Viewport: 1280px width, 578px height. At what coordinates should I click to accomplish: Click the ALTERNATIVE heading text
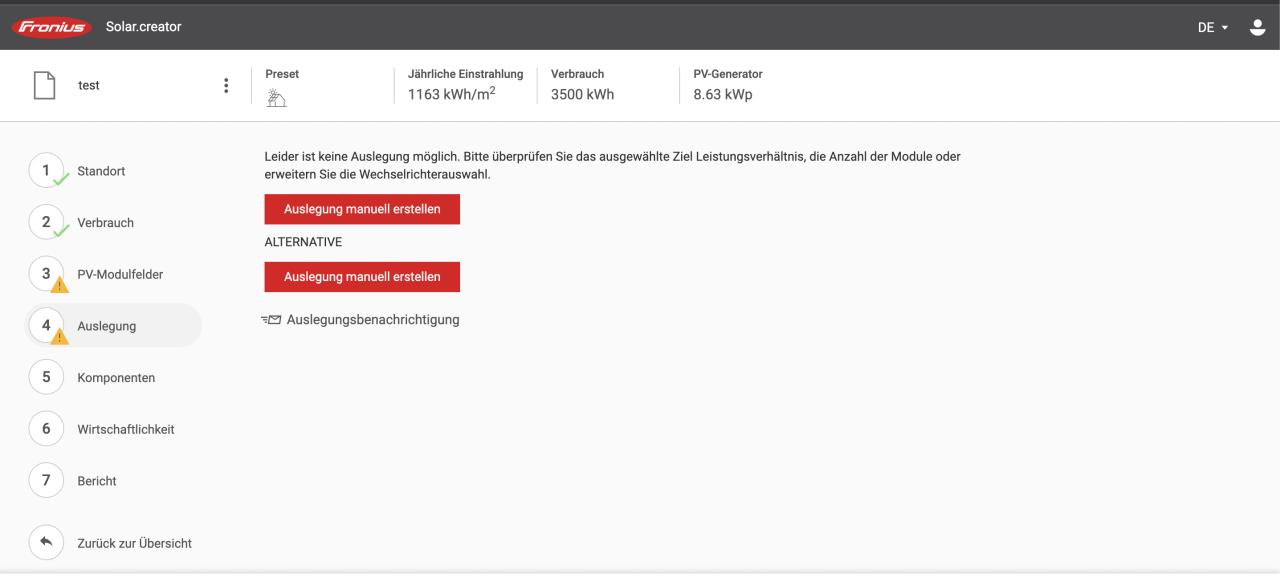point(303,243)
